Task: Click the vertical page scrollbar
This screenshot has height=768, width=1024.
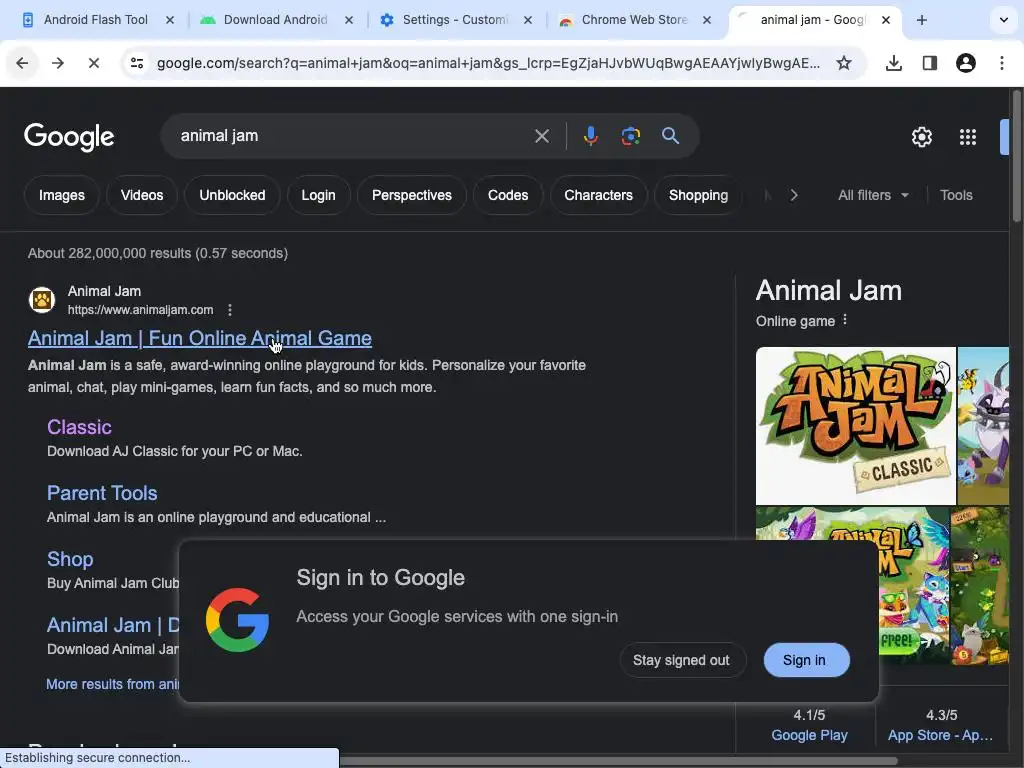Action: coord(1016,157)
